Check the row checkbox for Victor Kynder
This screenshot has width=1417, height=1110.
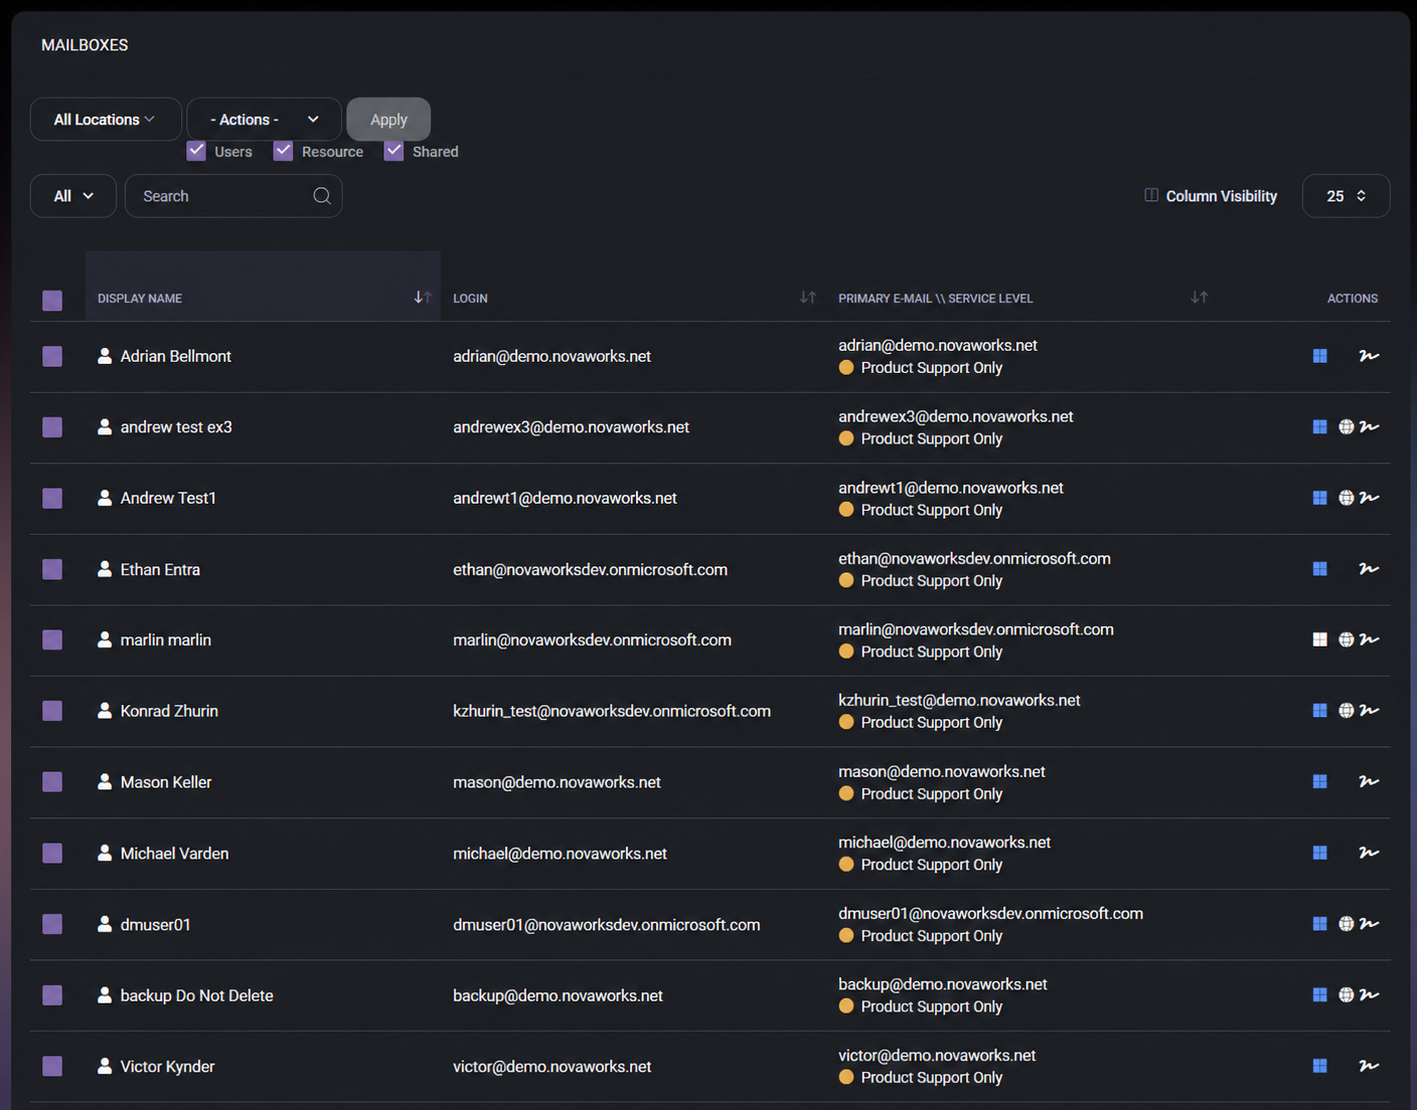pos(53,1066)
